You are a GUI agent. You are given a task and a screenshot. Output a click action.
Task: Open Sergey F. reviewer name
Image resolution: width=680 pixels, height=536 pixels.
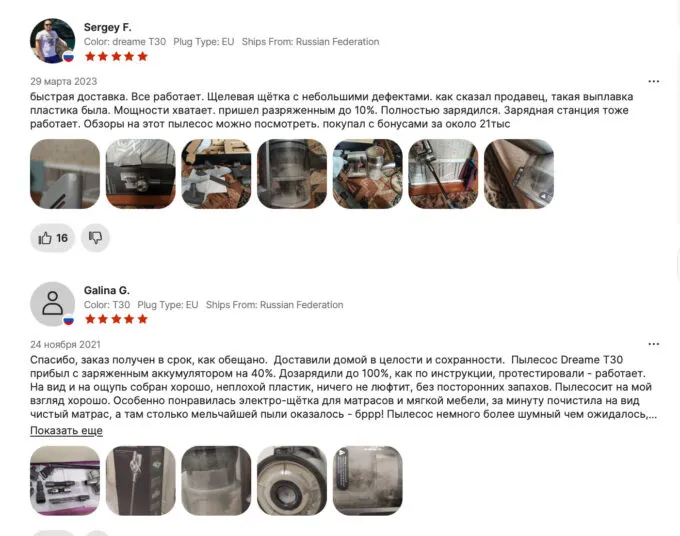[107, 27]
